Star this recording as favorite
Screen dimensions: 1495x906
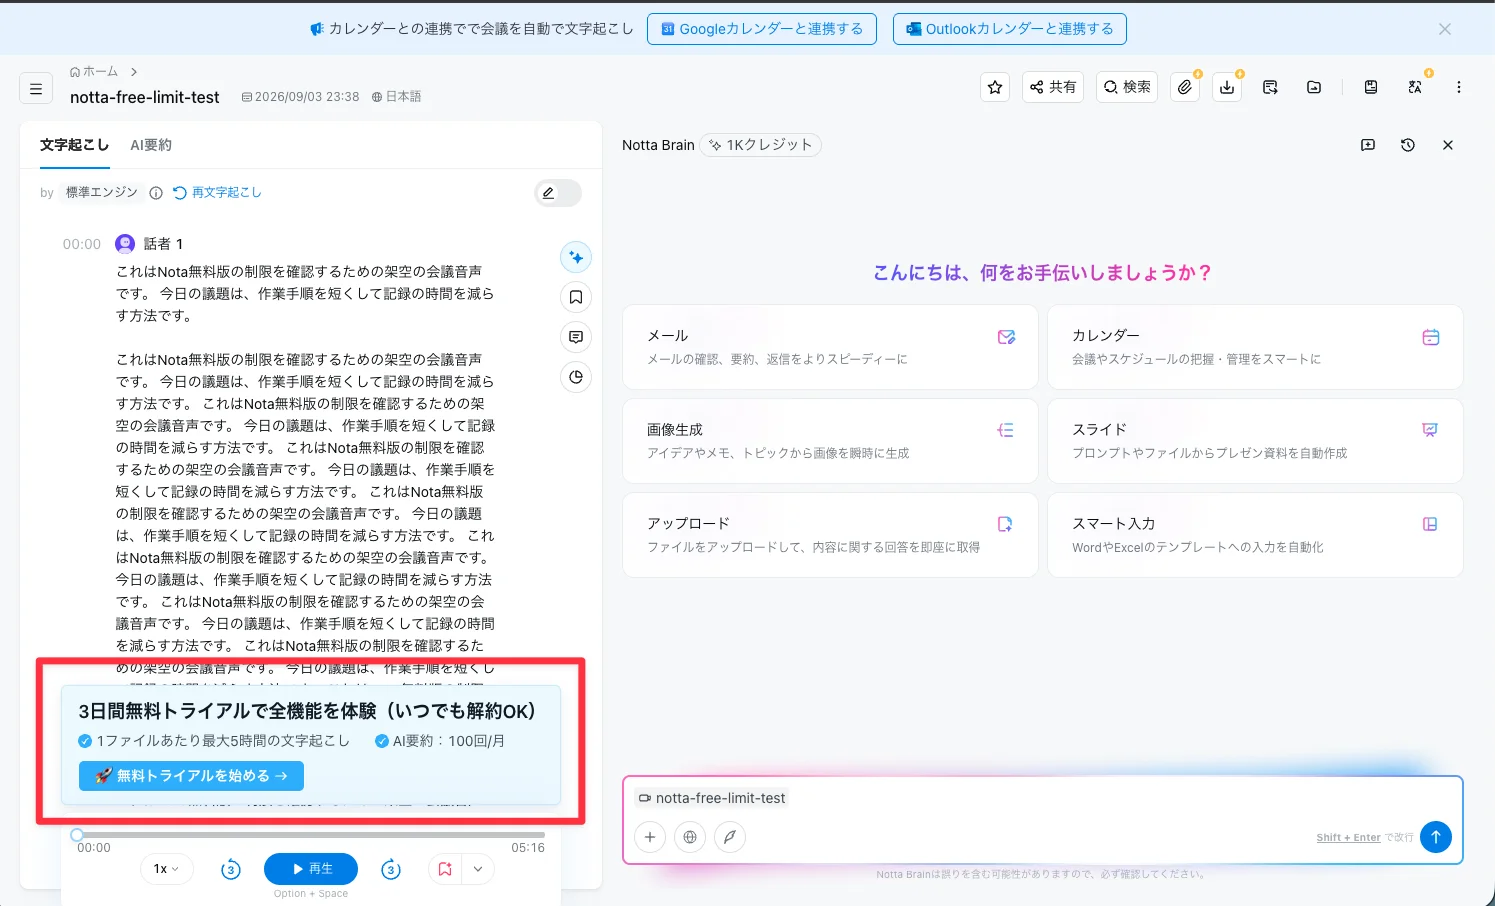(x=995, y=87)
